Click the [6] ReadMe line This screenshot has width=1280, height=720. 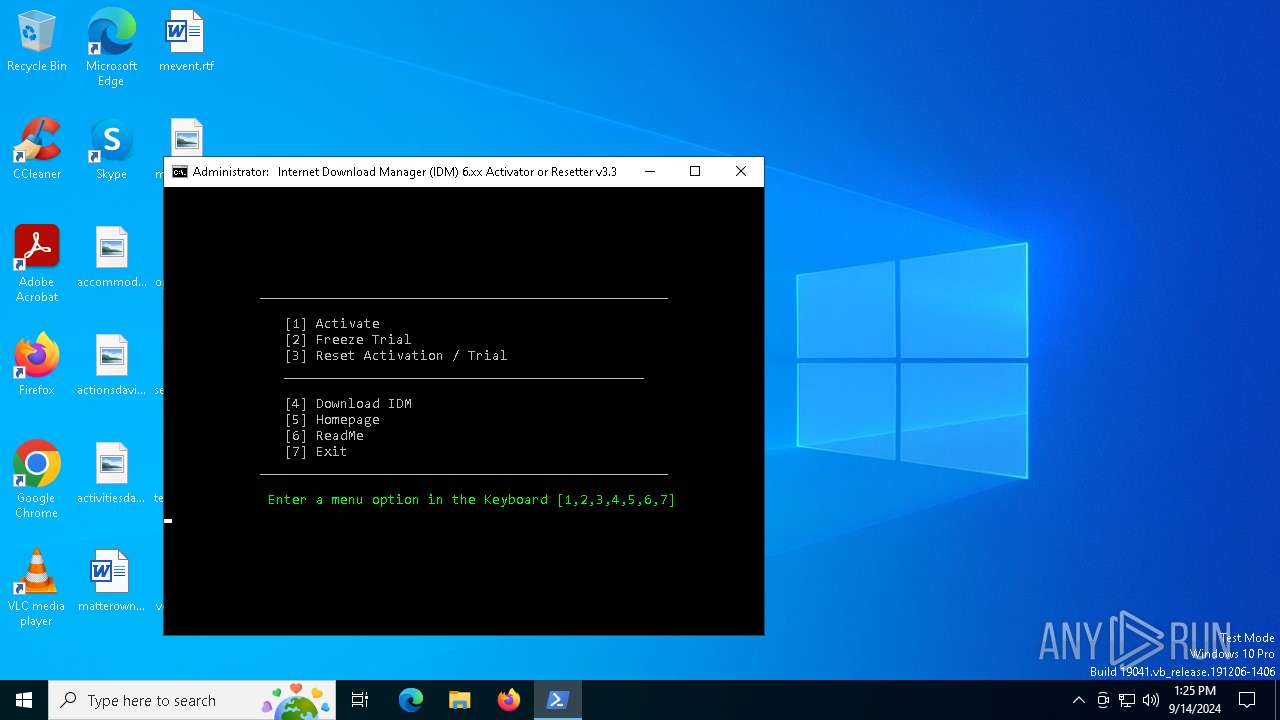tap(324, 436)
